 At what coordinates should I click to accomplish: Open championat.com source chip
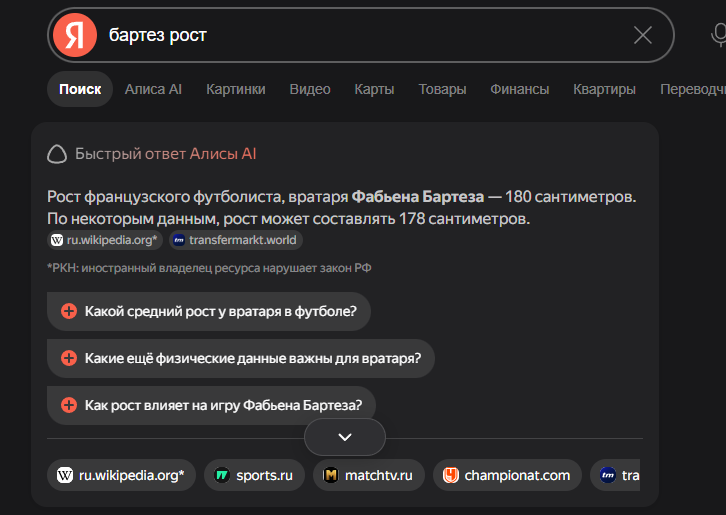tap(507, 475)
